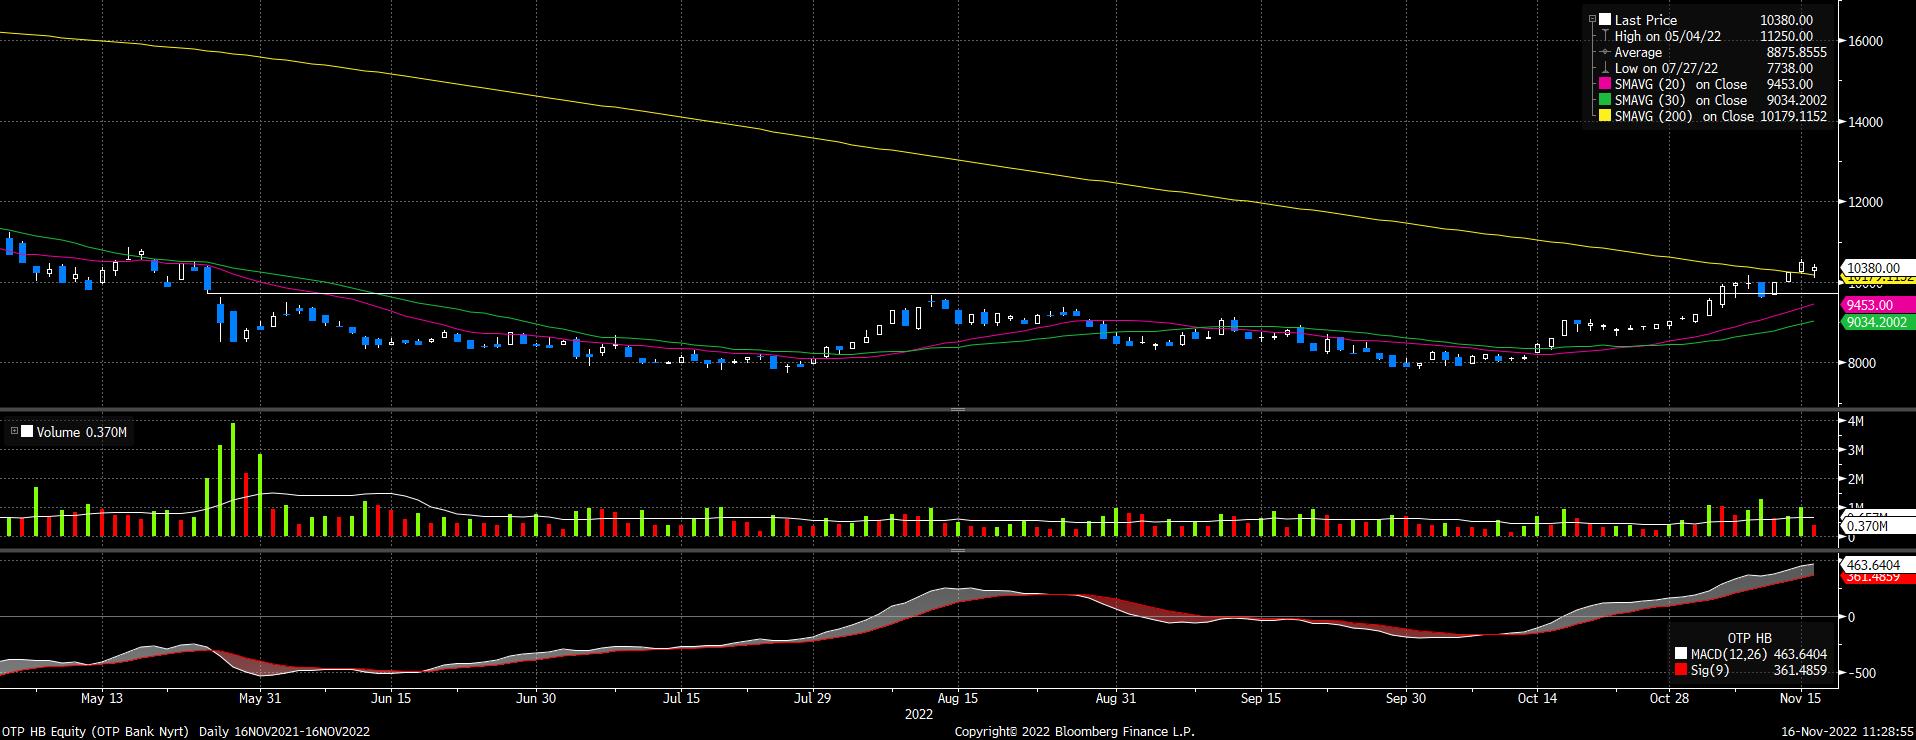The width and height of the screenshot is (1916, 740).
Task: Click the 14000 price axis label
Action: (1866, 122)
